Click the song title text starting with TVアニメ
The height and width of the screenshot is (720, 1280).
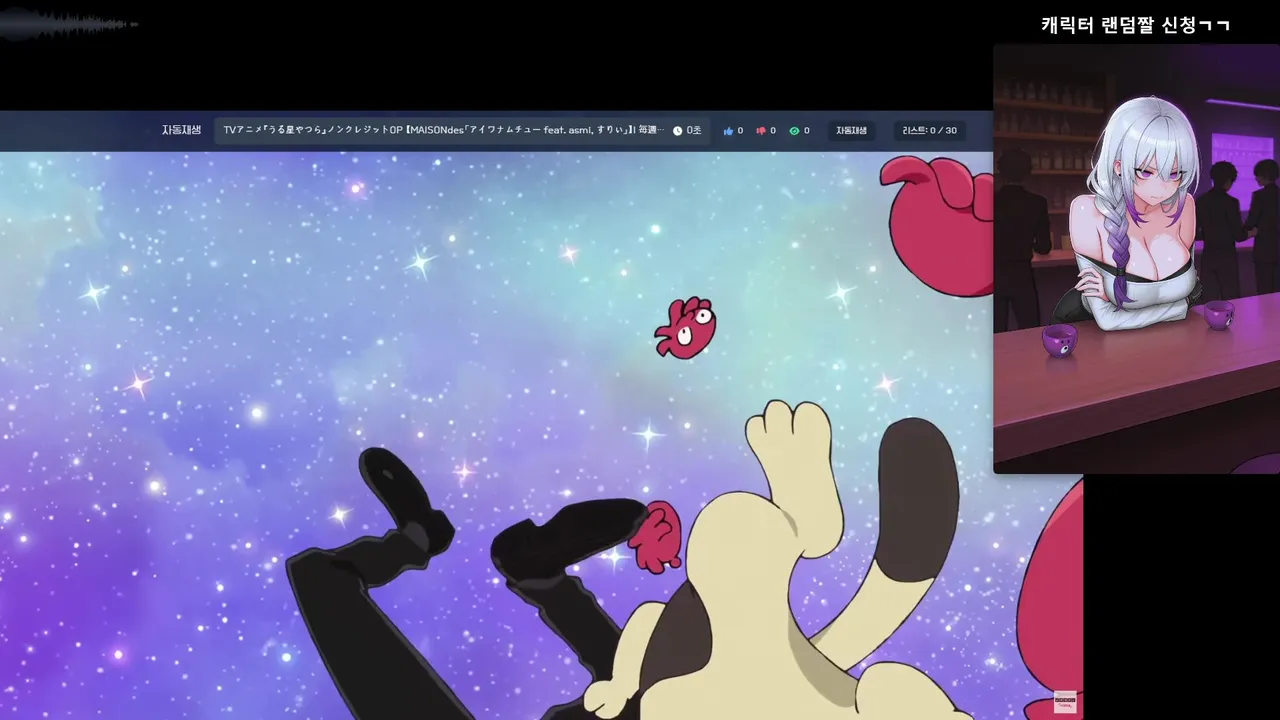pyautogui.click(x=443, y=130)
